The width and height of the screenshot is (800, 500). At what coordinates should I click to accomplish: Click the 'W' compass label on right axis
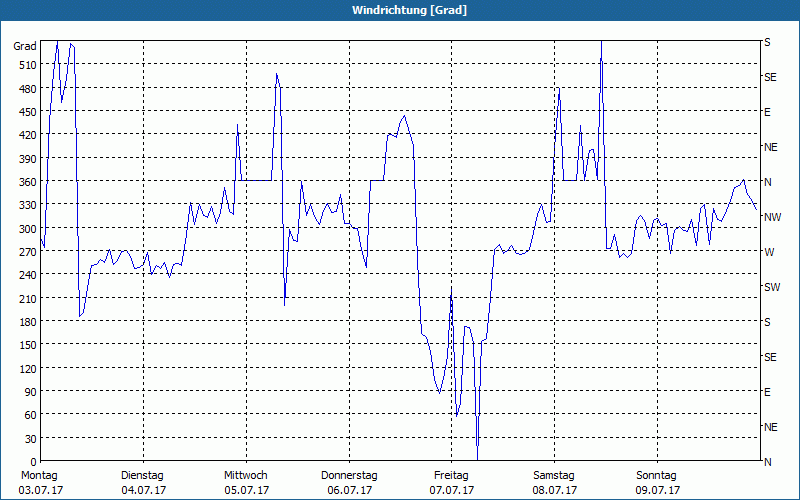[769, 252]
